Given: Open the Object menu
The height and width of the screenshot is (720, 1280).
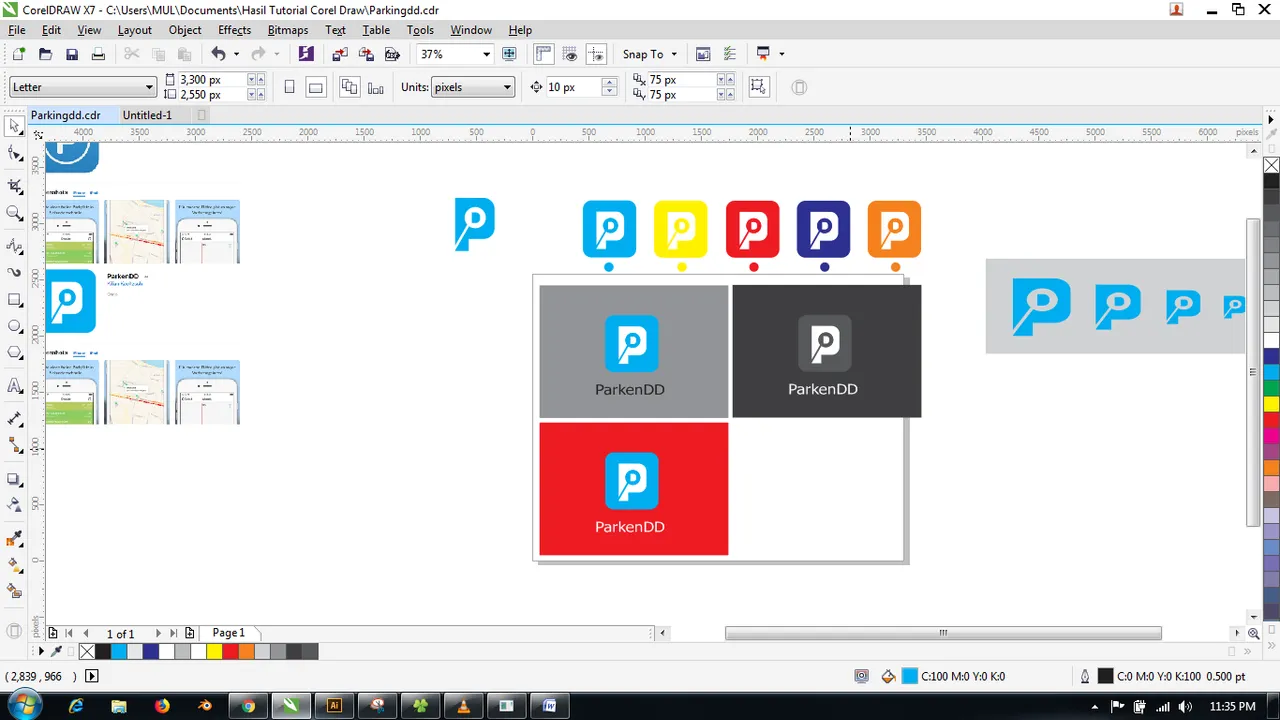Looking at the screenshot, I should click(185, 30).
